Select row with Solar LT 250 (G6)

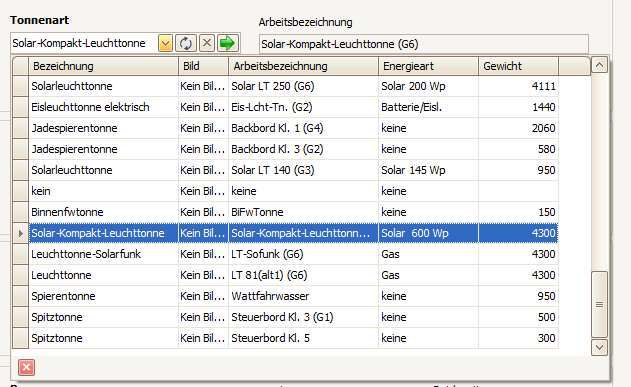(x=285, y=86)
